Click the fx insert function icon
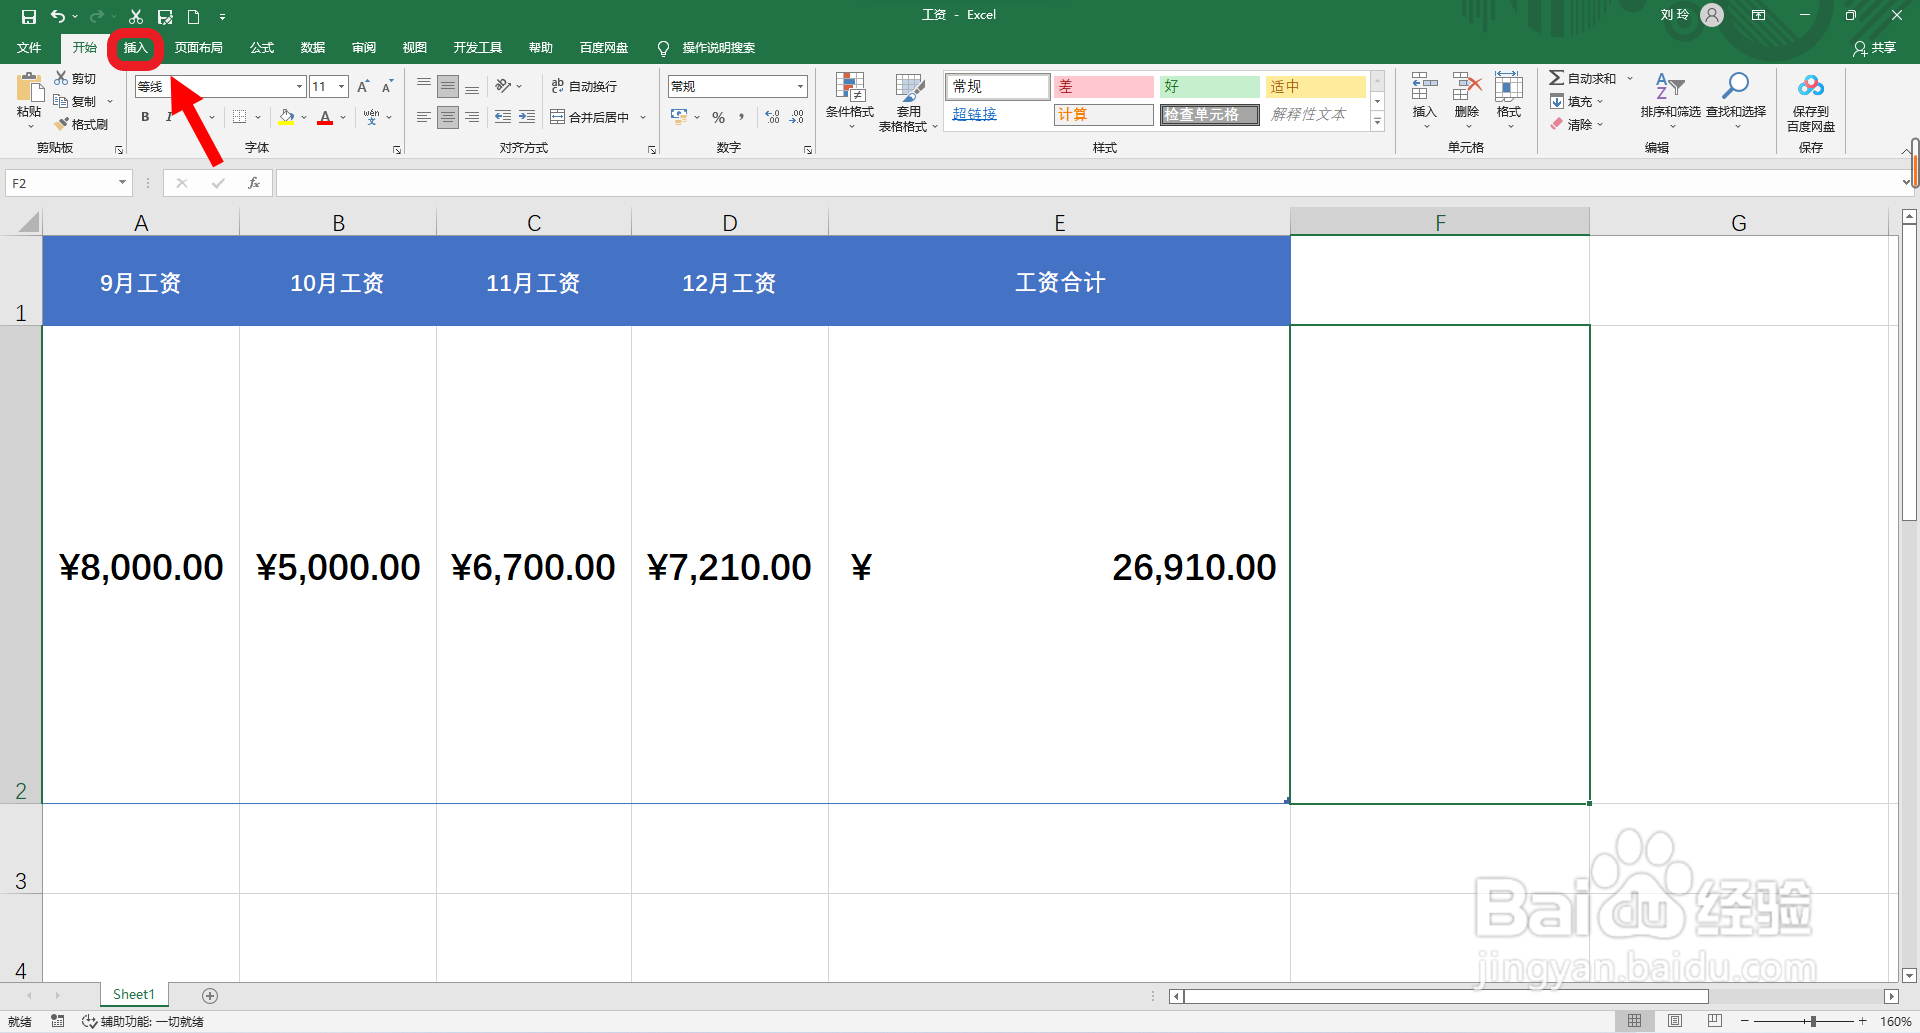1920x1033 pixels. (x=254, y=183)
